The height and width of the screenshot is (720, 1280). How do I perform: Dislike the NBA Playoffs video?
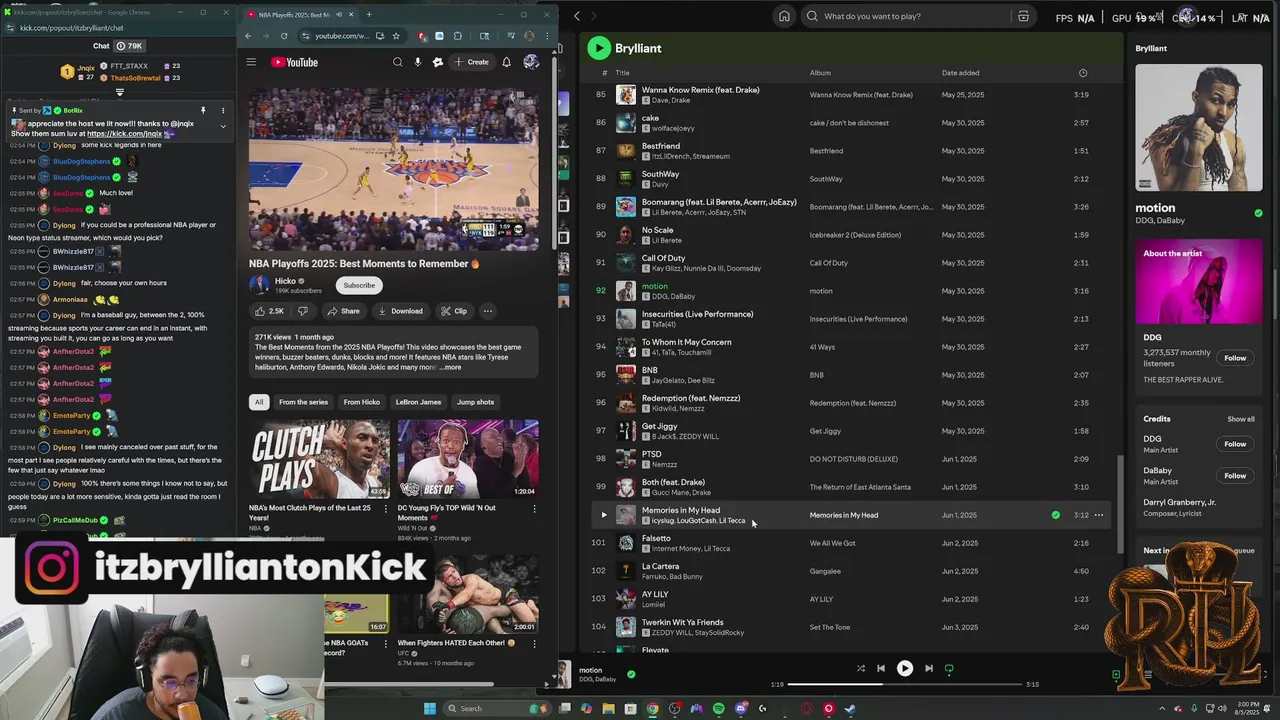pyautogui.click(x=303, y=311)
